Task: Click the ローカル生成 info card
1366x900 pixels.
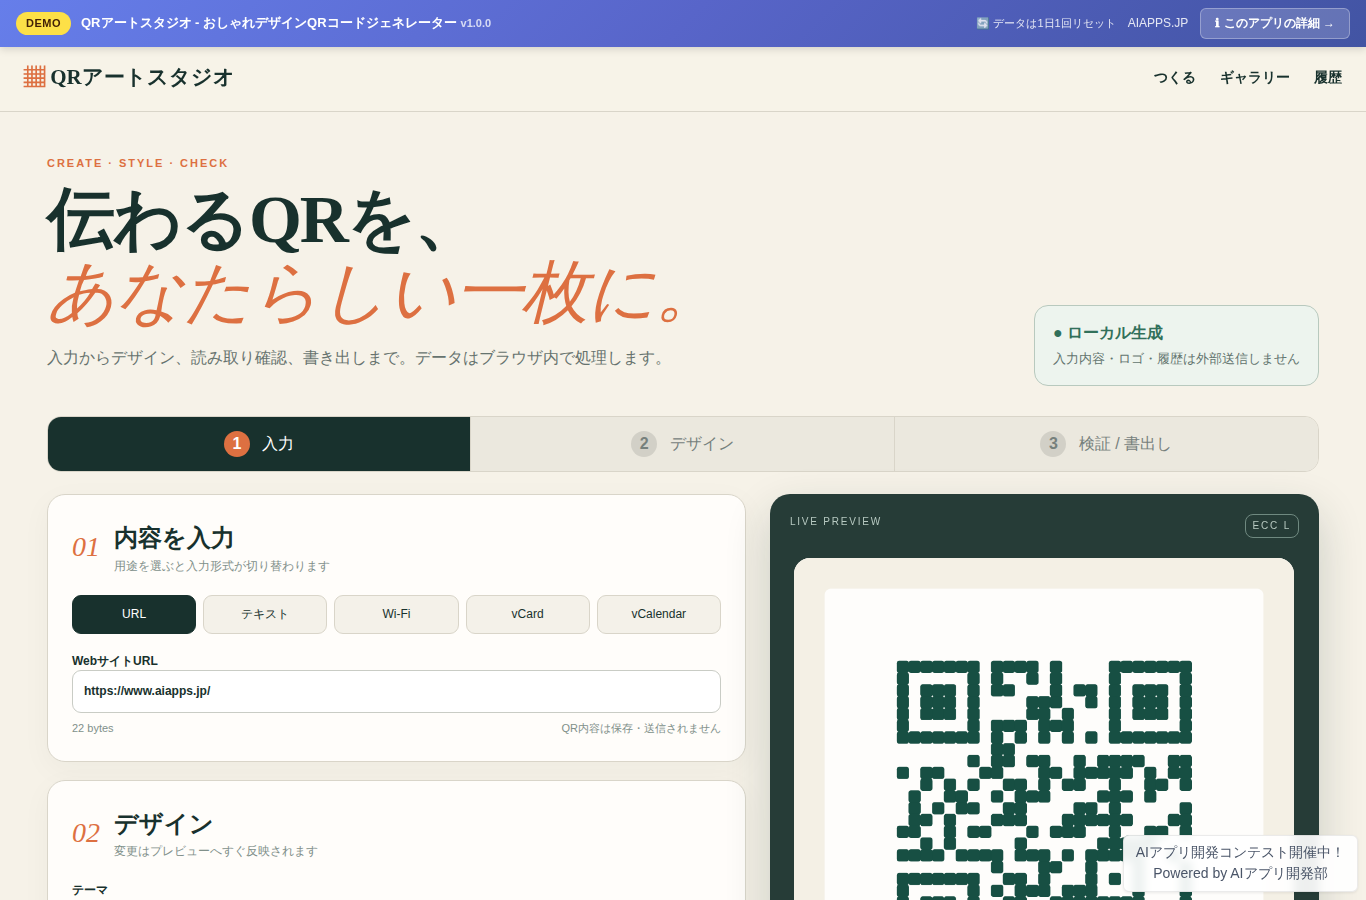Action: coord(1176,345)
